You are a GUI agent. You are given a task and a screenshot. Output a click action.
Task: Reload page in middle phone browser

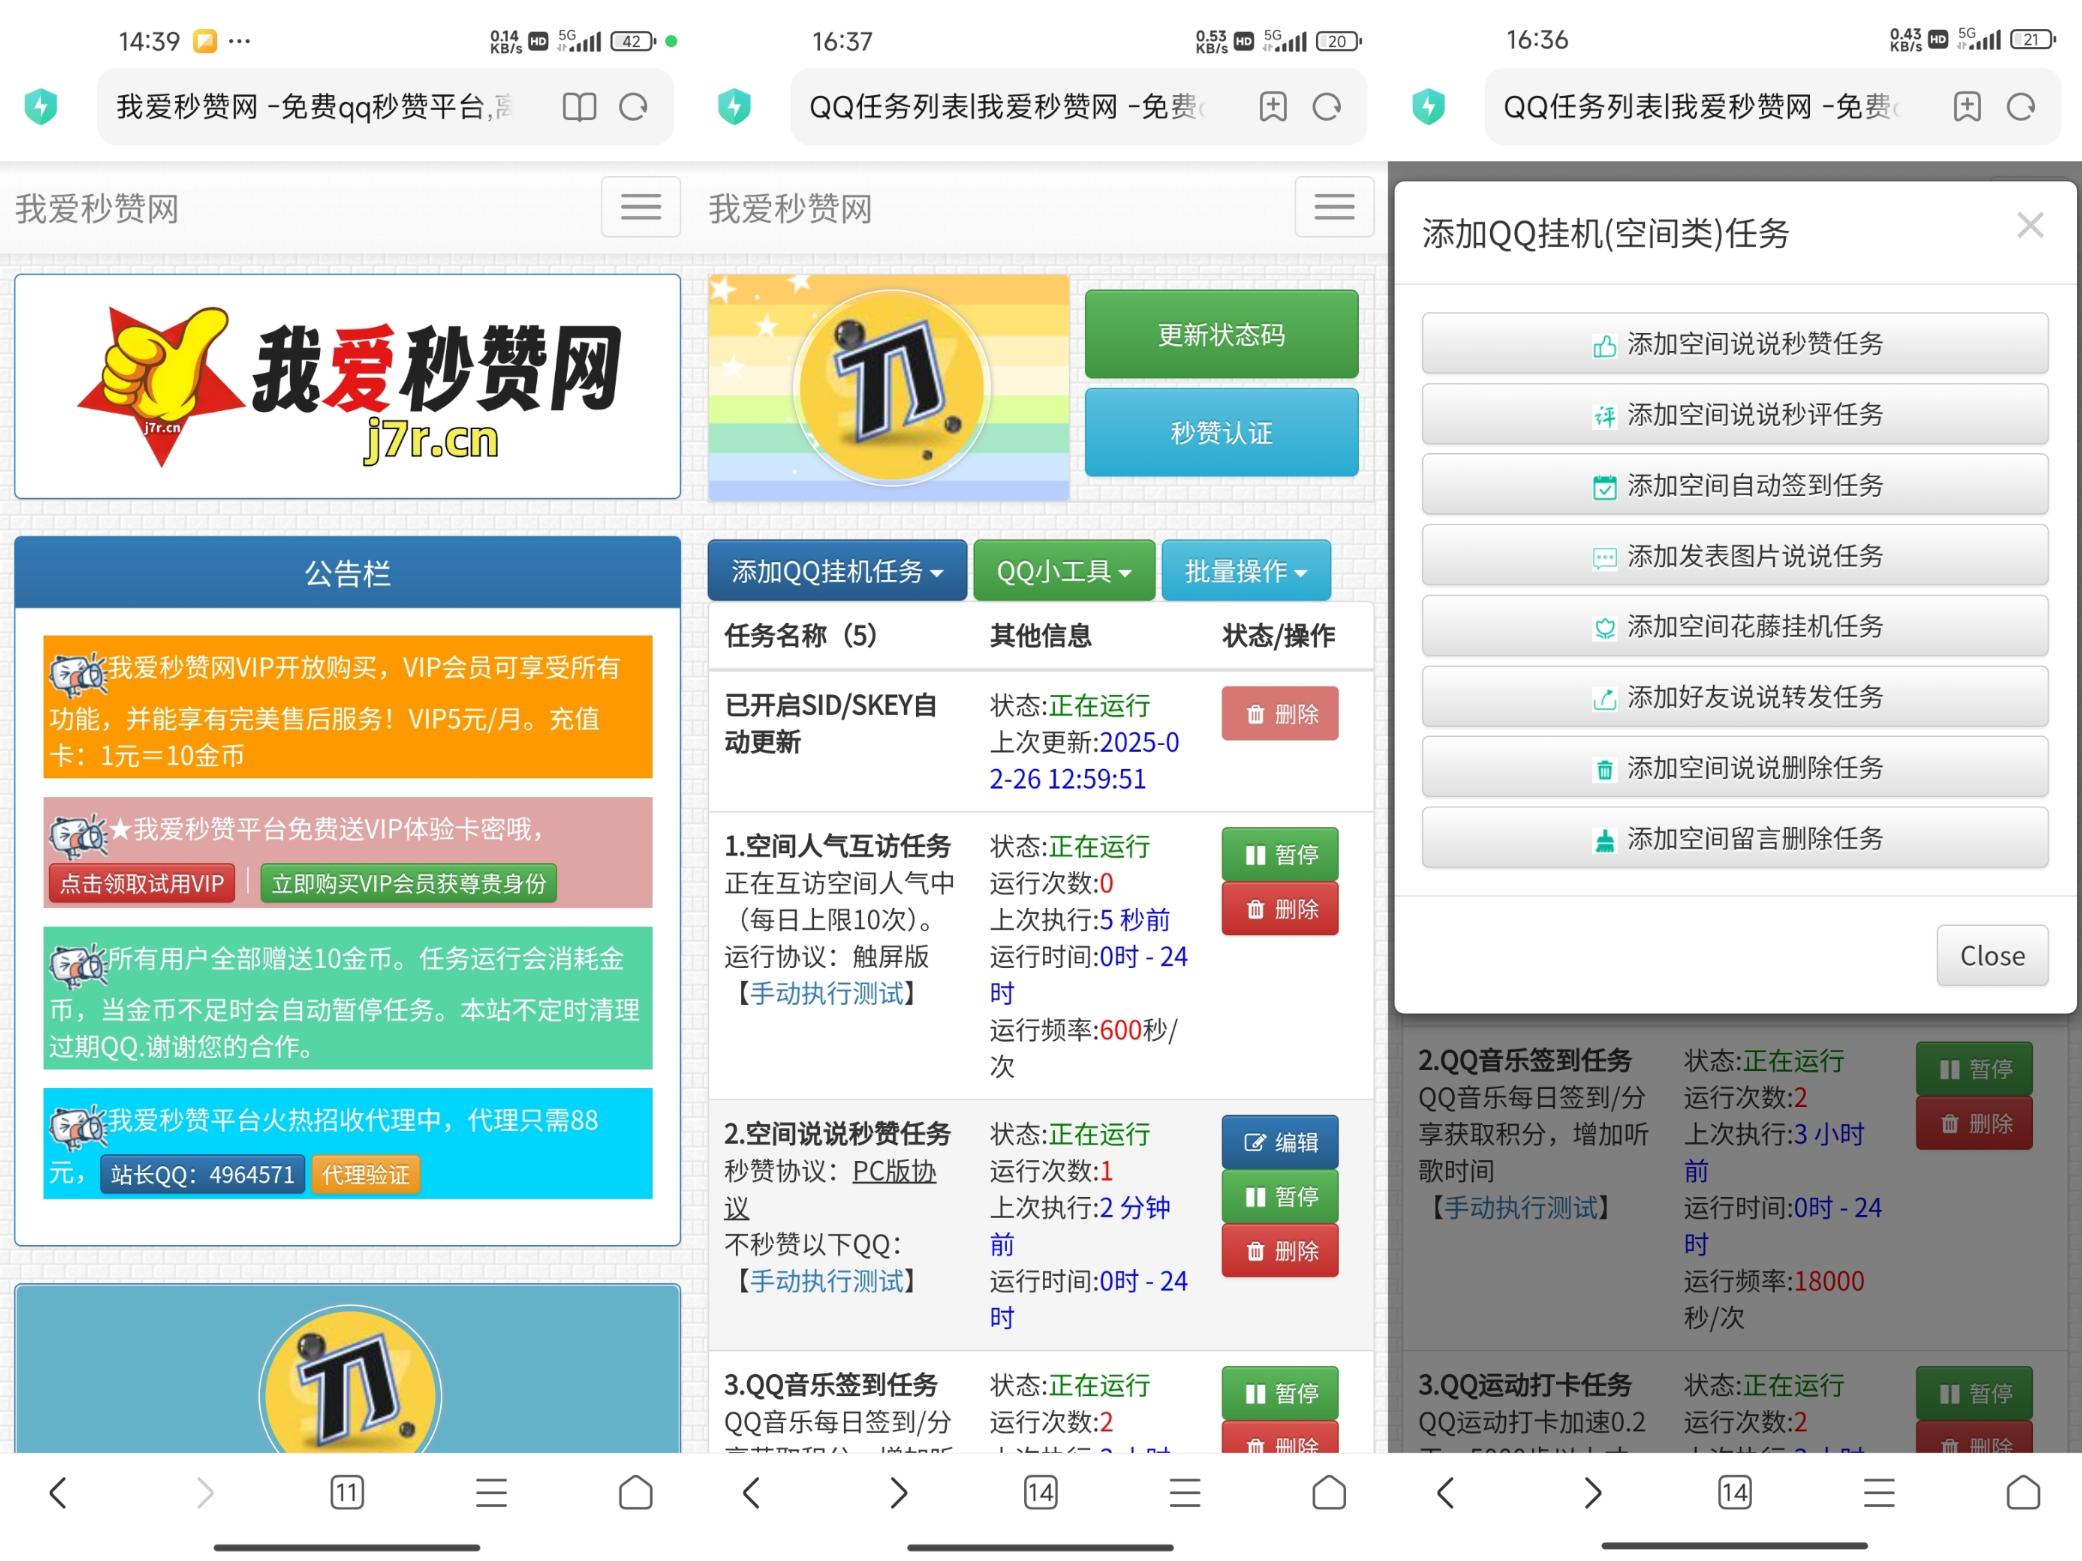coord(1327,107)
